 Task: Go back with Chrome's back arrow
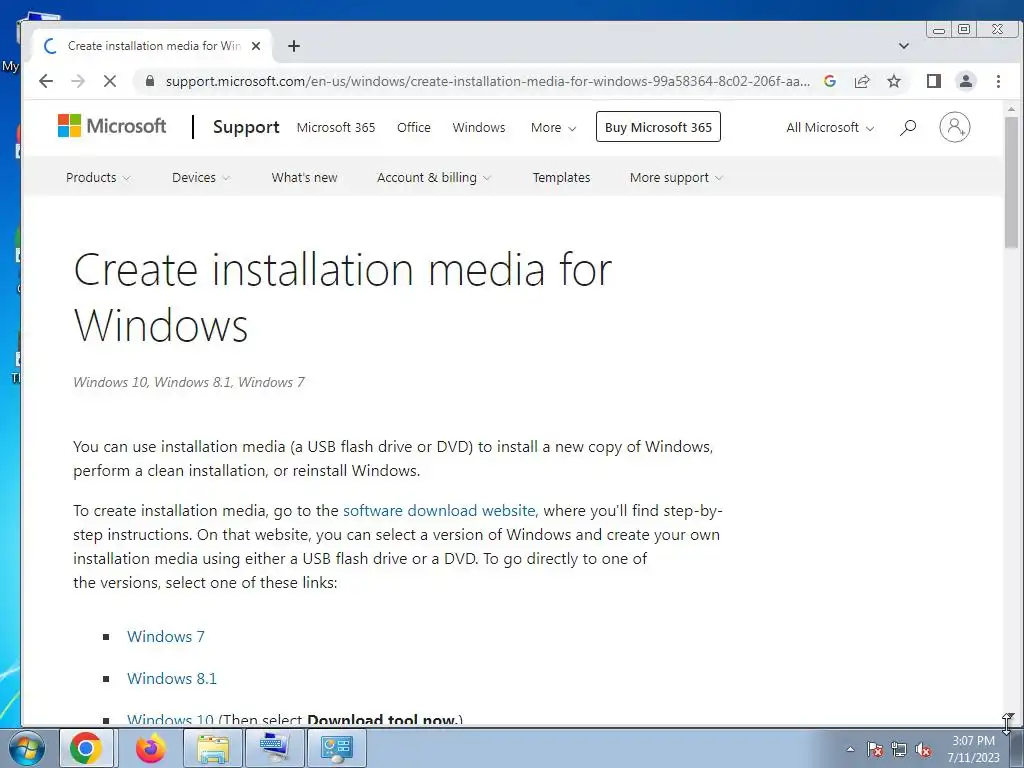click(46, 81)
